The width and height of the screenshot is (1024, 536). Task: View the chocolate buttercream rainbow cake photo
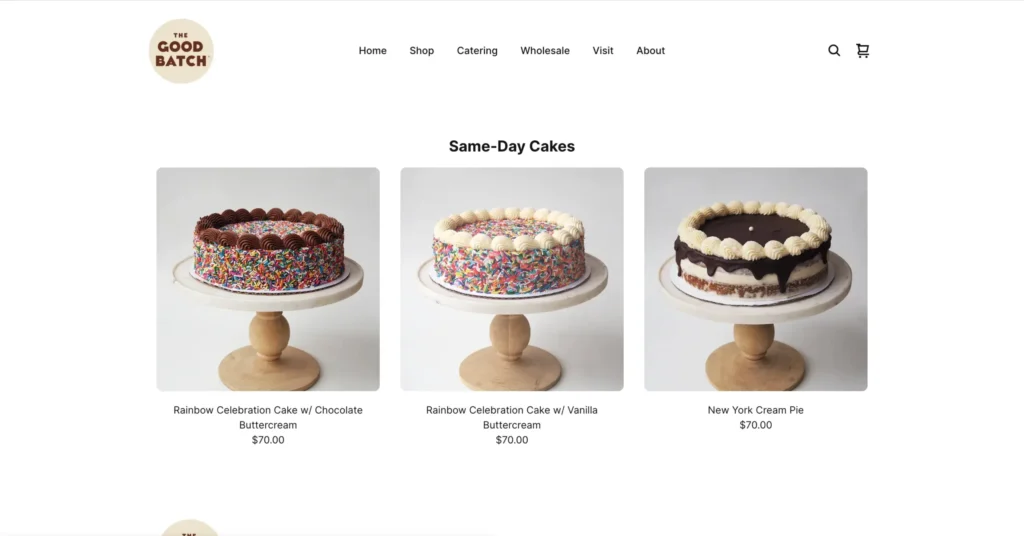pos(268,279)
